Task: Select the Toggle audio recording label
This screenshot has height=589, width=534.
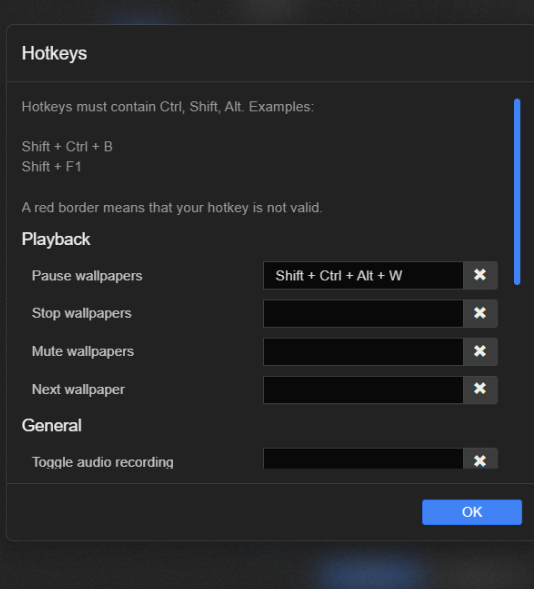Action: click(x=103, y=462)
